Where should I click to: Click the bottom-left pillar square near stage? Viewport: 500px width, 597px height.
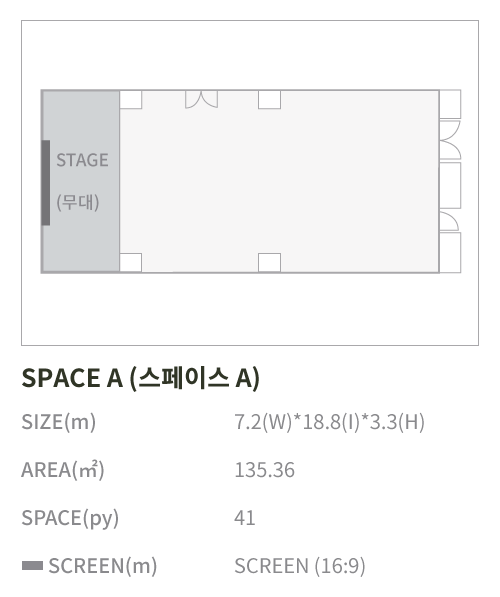131,262
